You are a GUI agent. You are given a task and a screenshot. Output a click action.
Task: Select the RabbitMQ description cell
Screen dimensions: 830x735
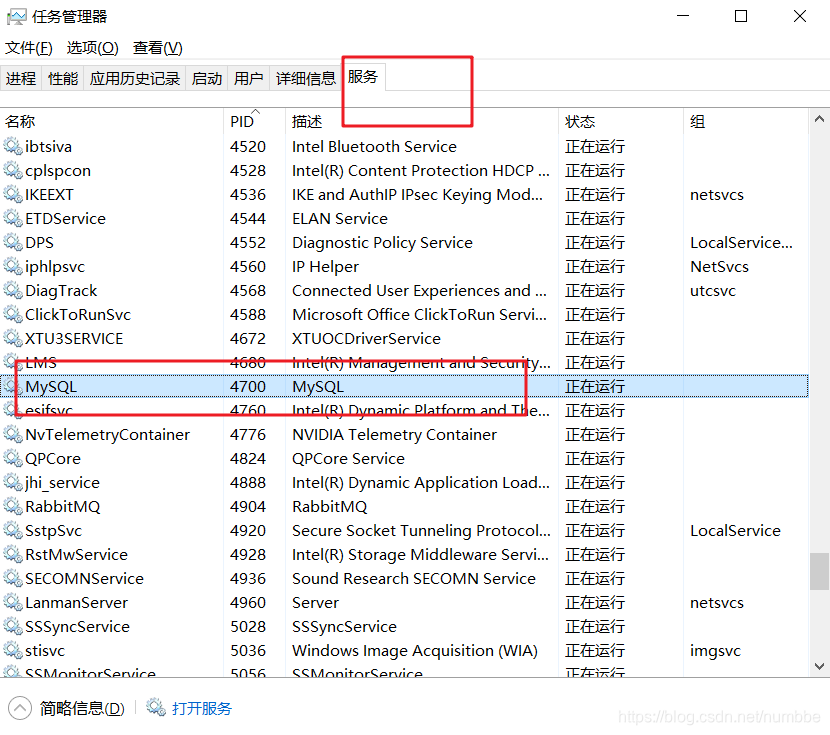coord(329,506)
